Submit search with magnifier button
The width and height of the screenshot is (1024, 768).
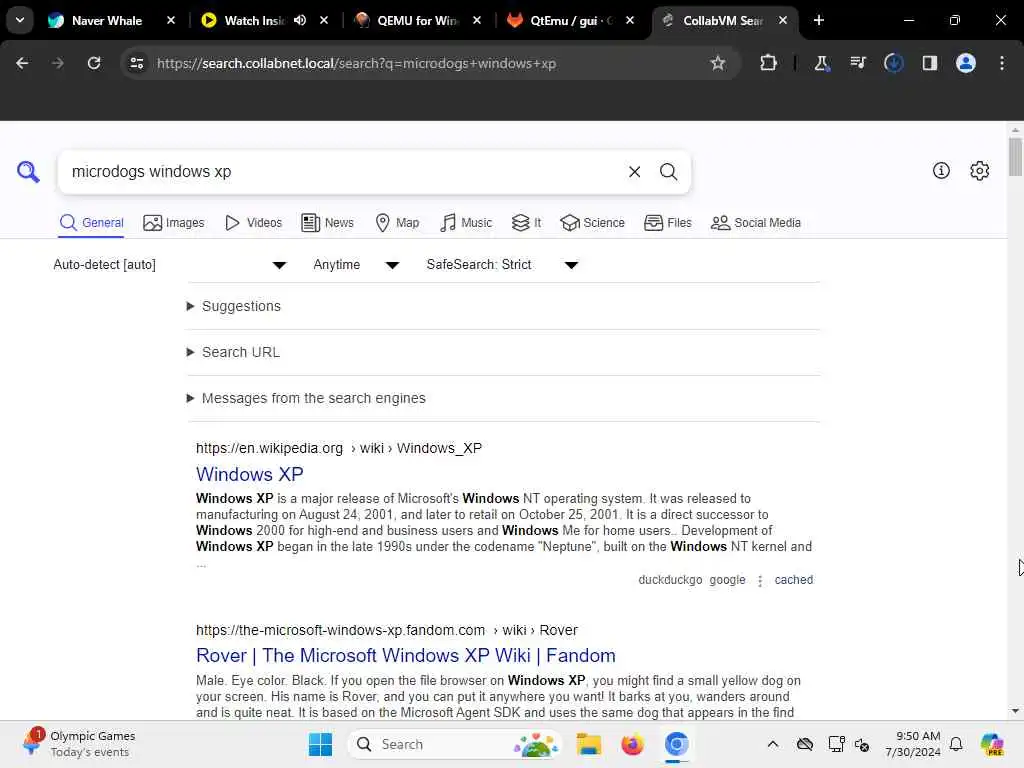668,172
